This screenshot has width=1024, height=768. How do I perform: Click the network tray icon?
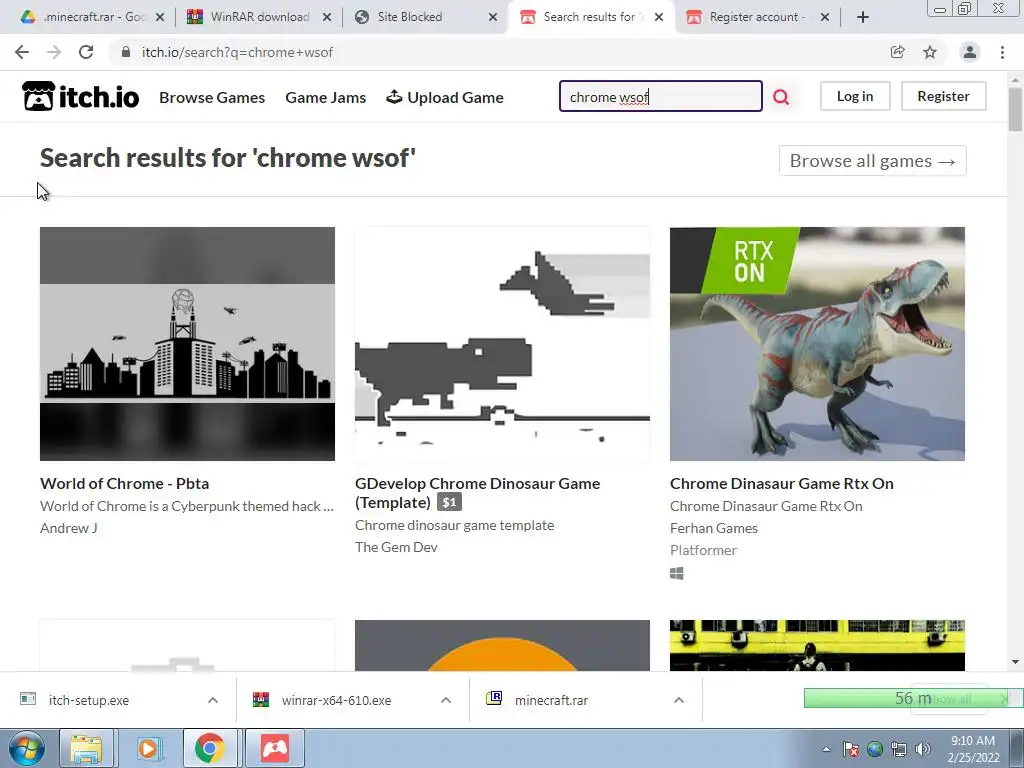pos(899,749)
